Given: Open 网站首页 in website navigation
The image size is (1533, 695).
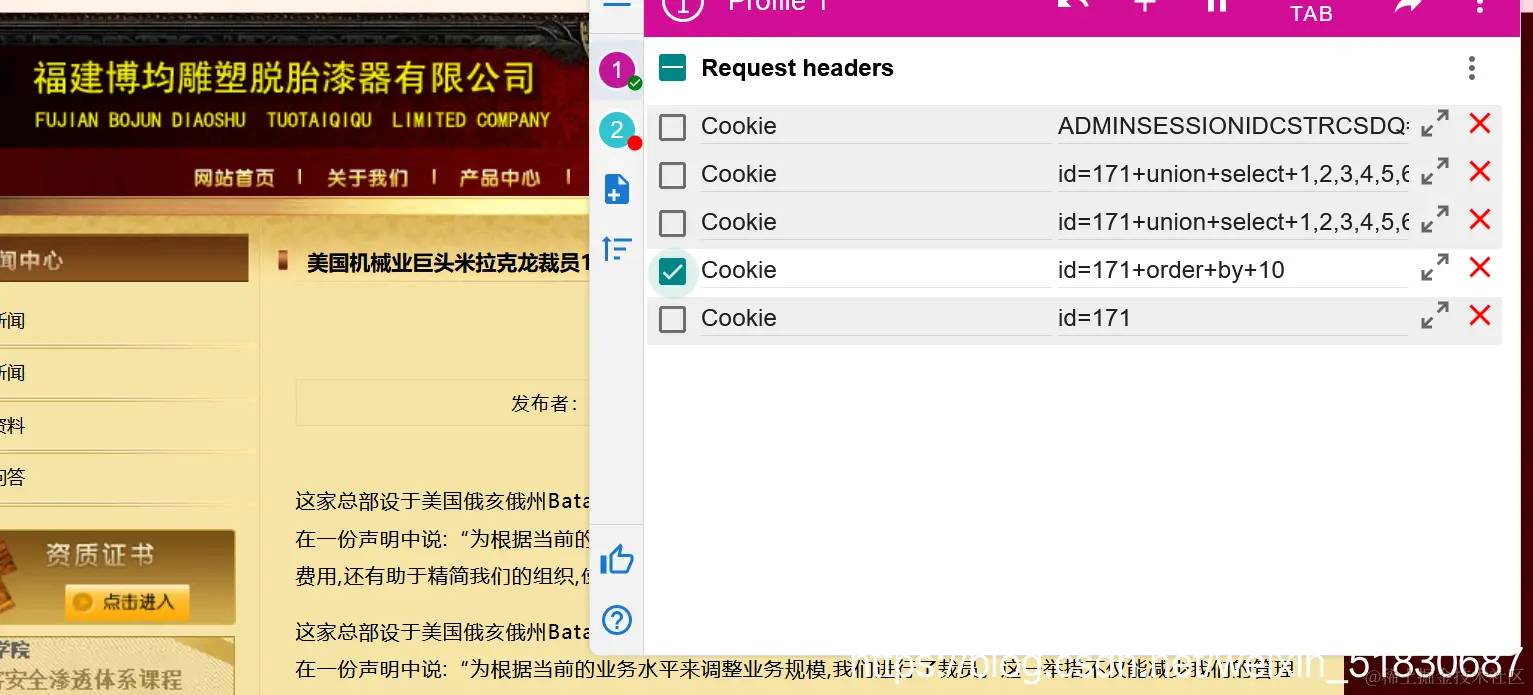Looking at the screenshot, I should (234, 178).
